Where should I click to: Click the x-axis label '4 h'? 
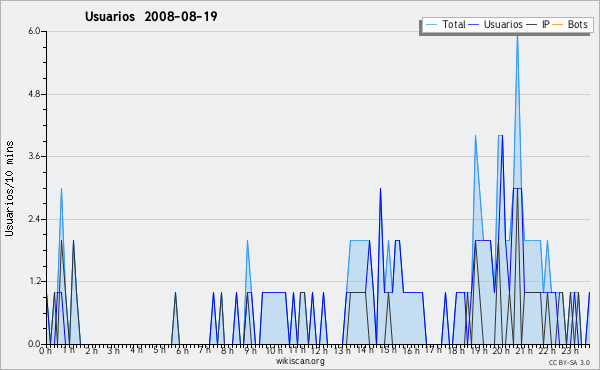[x=136, y=350]
